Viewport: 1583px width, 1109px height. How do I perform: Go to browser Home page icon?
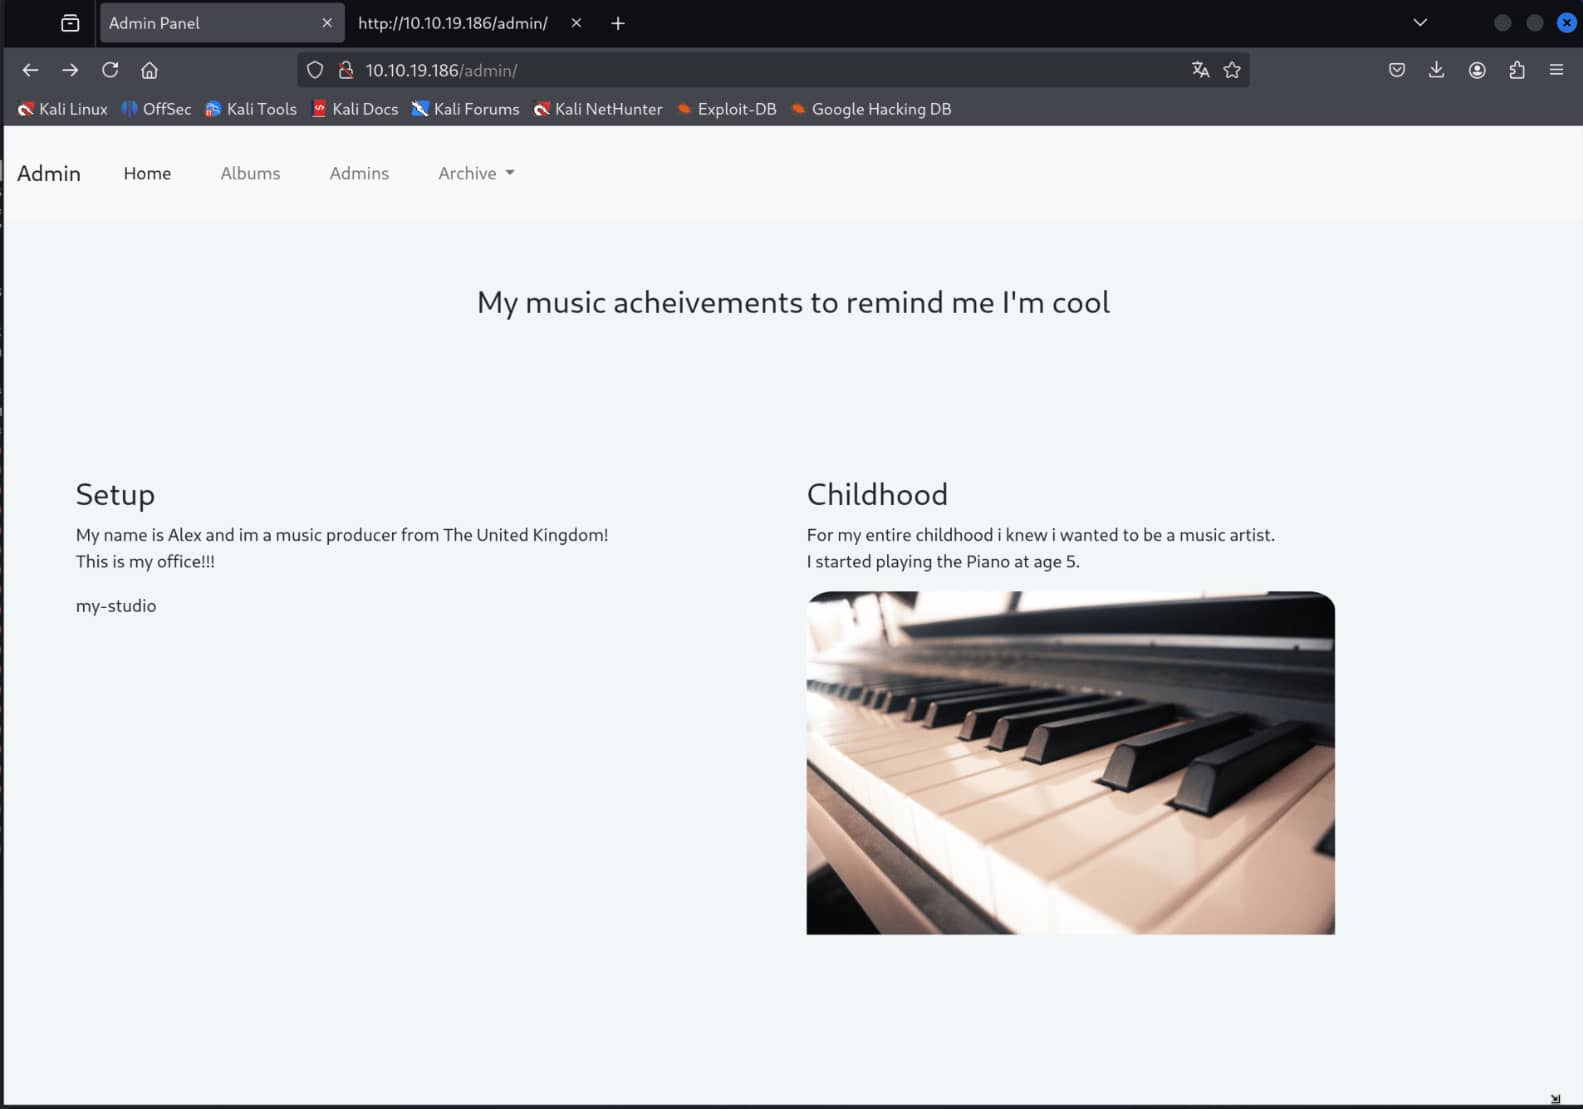pos(149,70)
